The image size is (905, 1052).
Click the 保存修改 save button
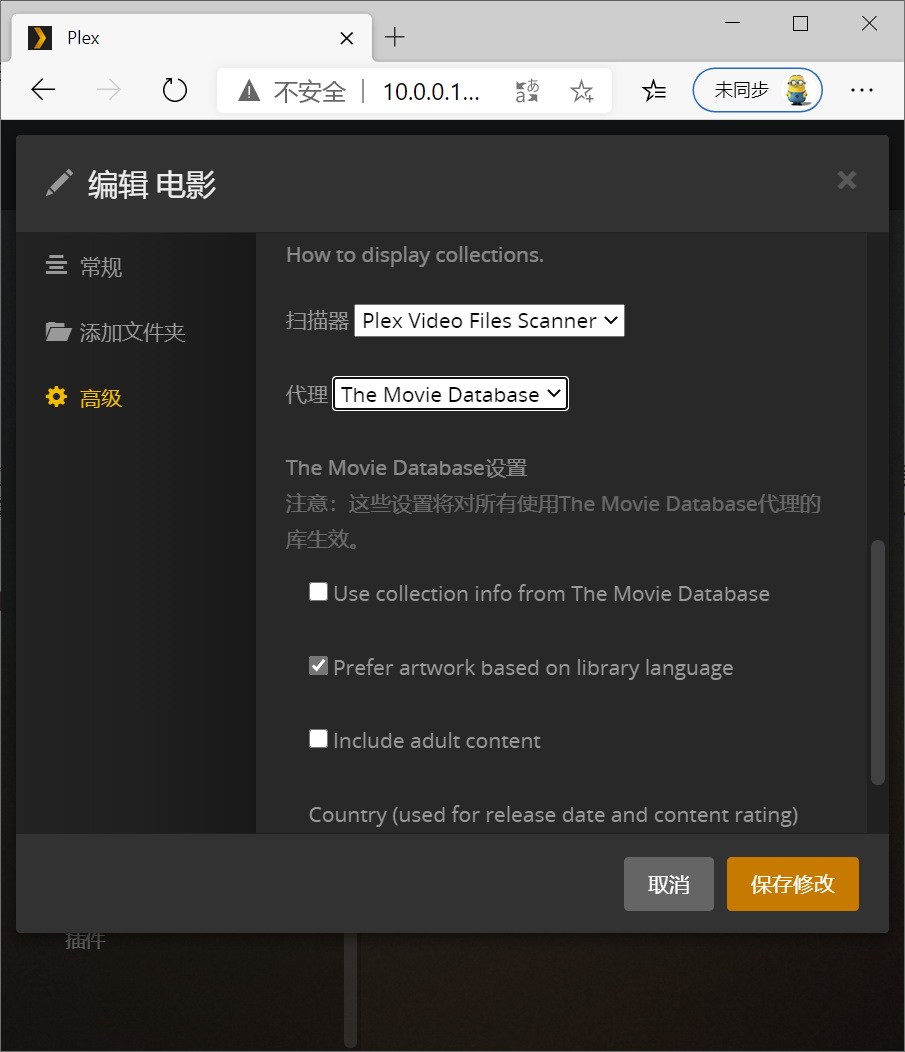click(792, 884)
